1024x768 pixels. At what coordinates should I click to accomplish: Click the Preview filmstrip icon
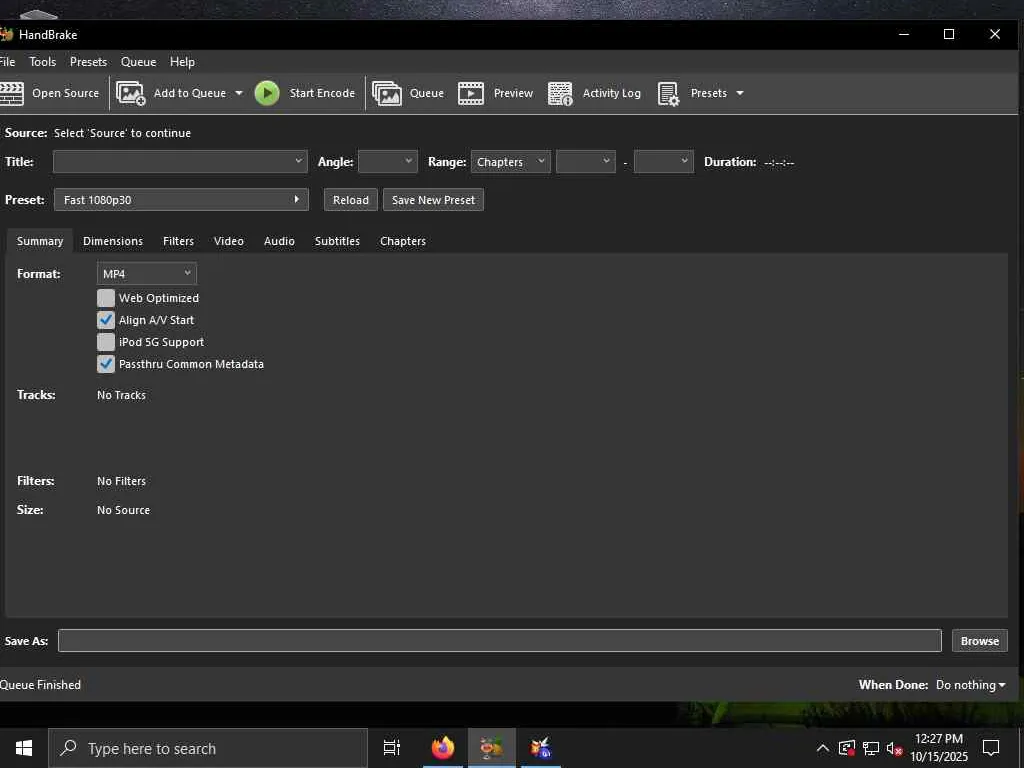pyautogui.click(x=471, y=93)
